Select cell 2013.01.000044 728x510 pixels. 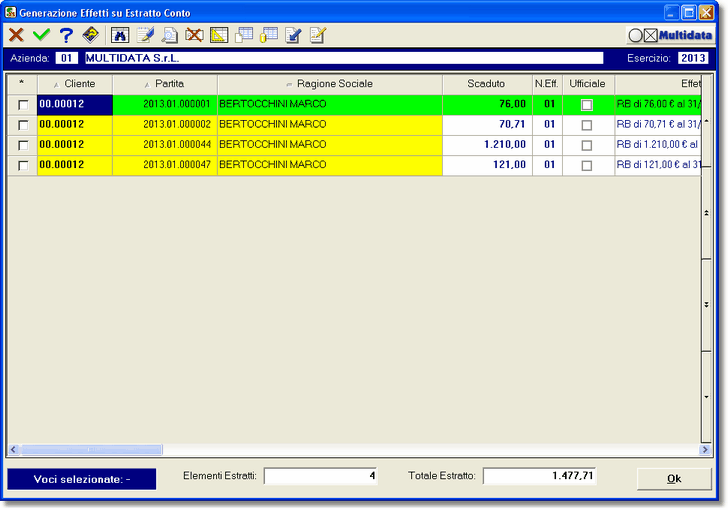(x=165, y=145)
